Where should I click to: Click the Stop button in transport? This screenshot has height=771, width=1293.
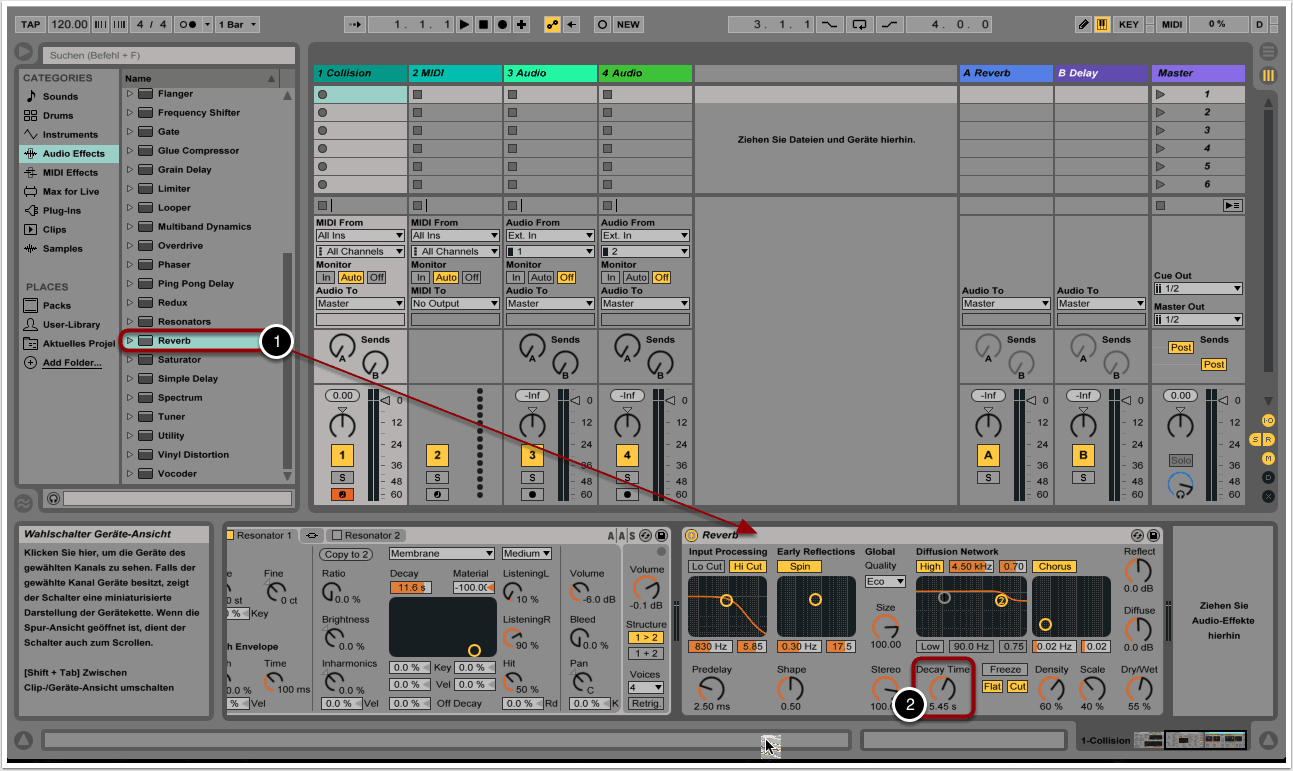point(483,24)
